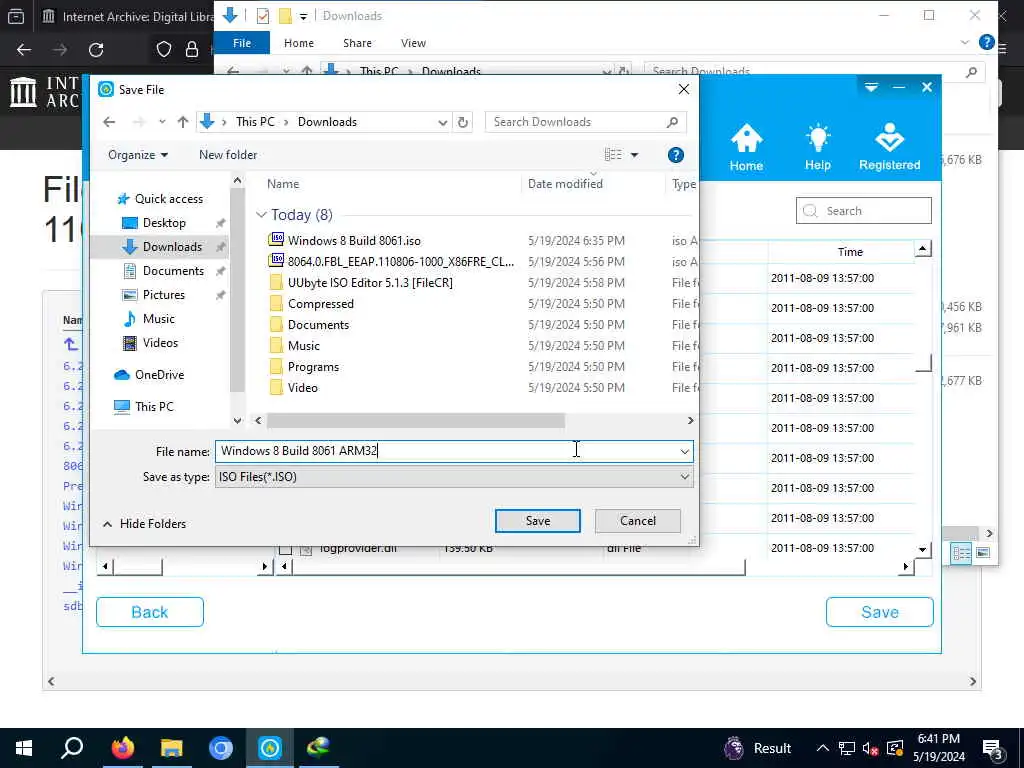Click the dialog Back arrow
This screenshot has height=768, width=1024.
pyautogui.click(x=109, y=122)
